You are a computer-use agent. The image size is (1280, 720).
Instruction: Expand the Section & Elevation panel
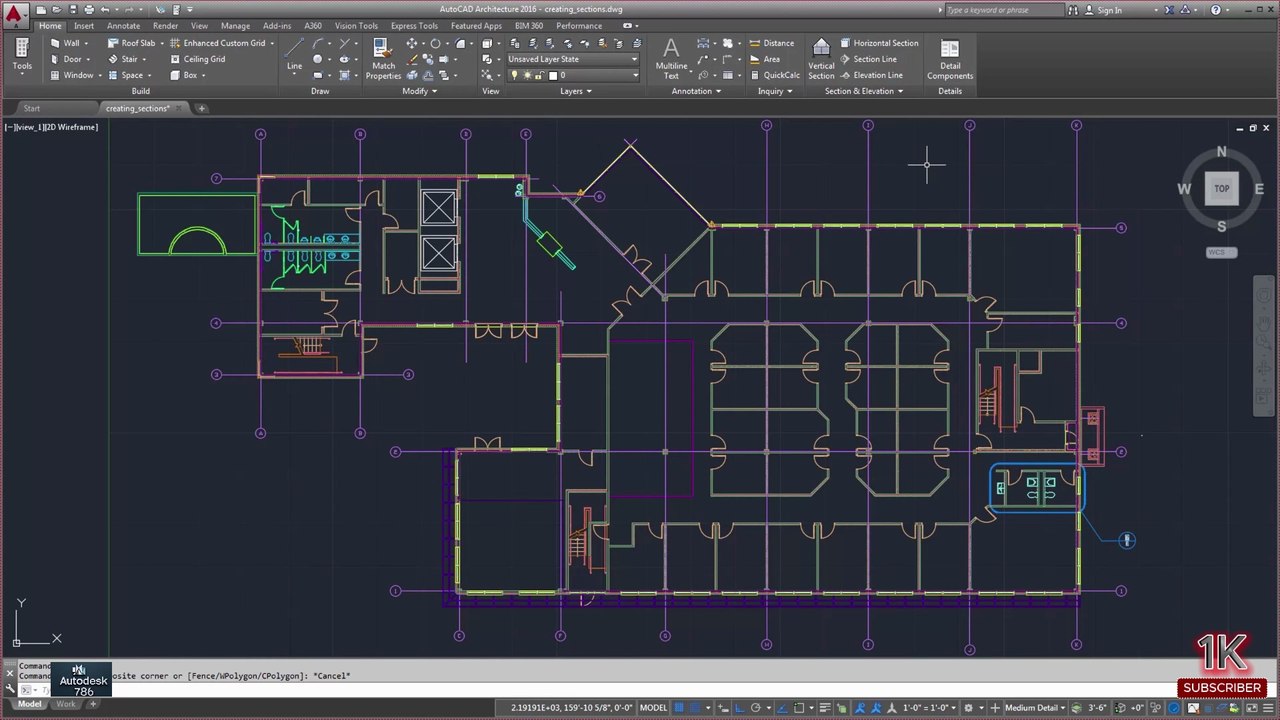(864, 91)
